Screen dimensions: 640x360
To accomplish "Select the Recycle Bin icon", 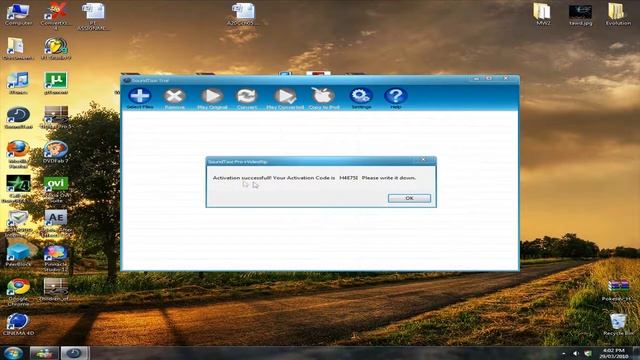I will pos(618,324).
